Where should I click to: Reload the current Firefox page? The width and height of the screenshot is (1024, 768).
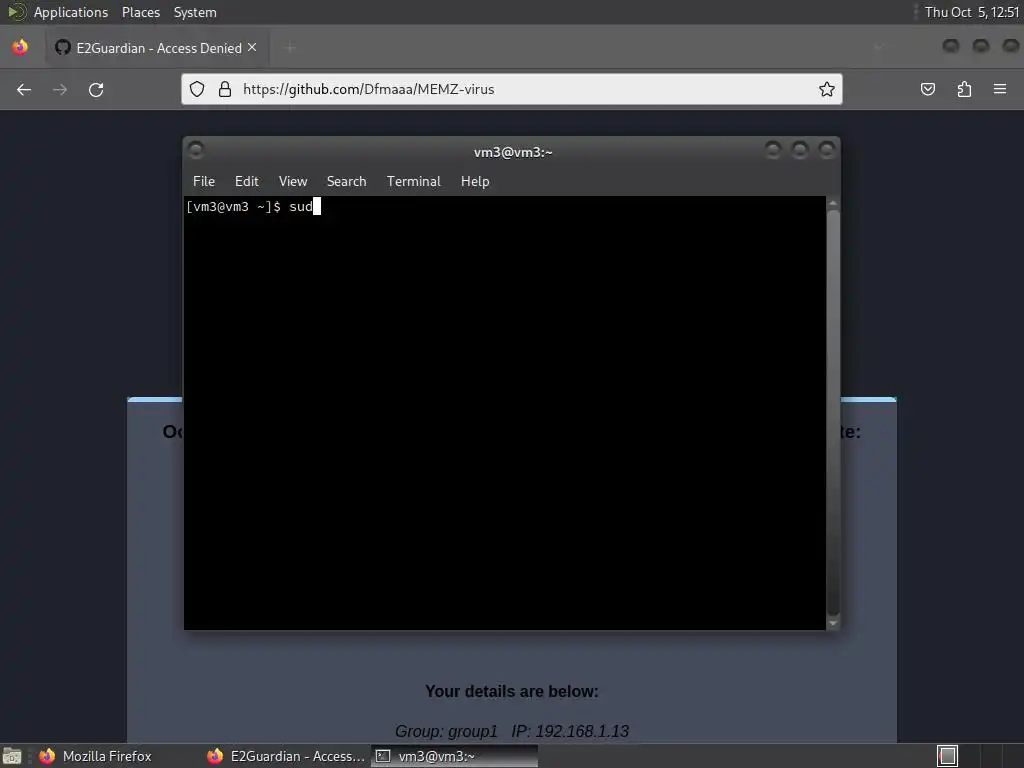(96, 89)
